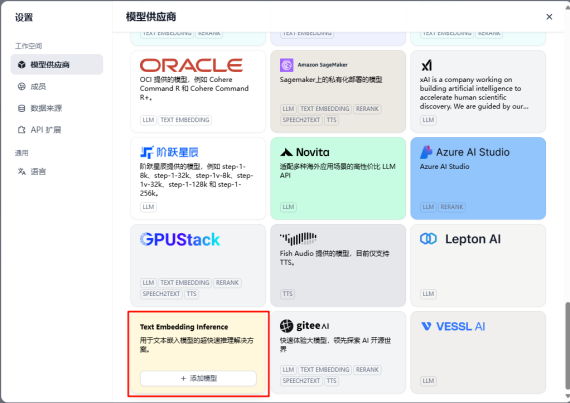Click the Fish Audio description text
This screenshot has width=570, height=403.
click(334, 258)
